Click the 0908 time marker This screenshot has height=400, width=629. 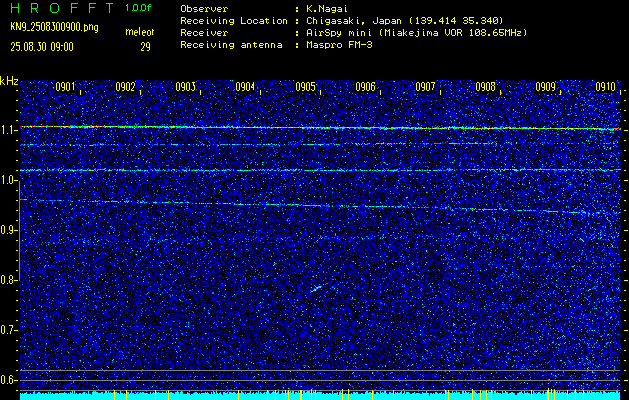pyautogui.click(x=485, y=87)
